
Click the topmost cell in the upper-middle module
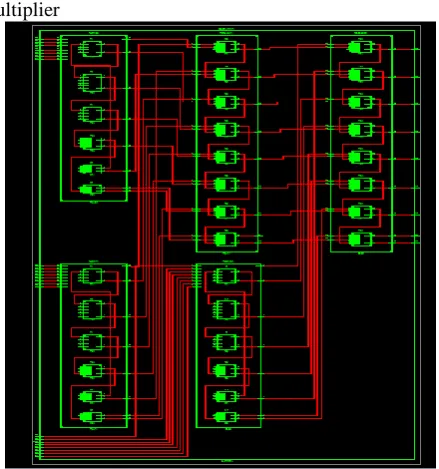[x=226, y=47]
